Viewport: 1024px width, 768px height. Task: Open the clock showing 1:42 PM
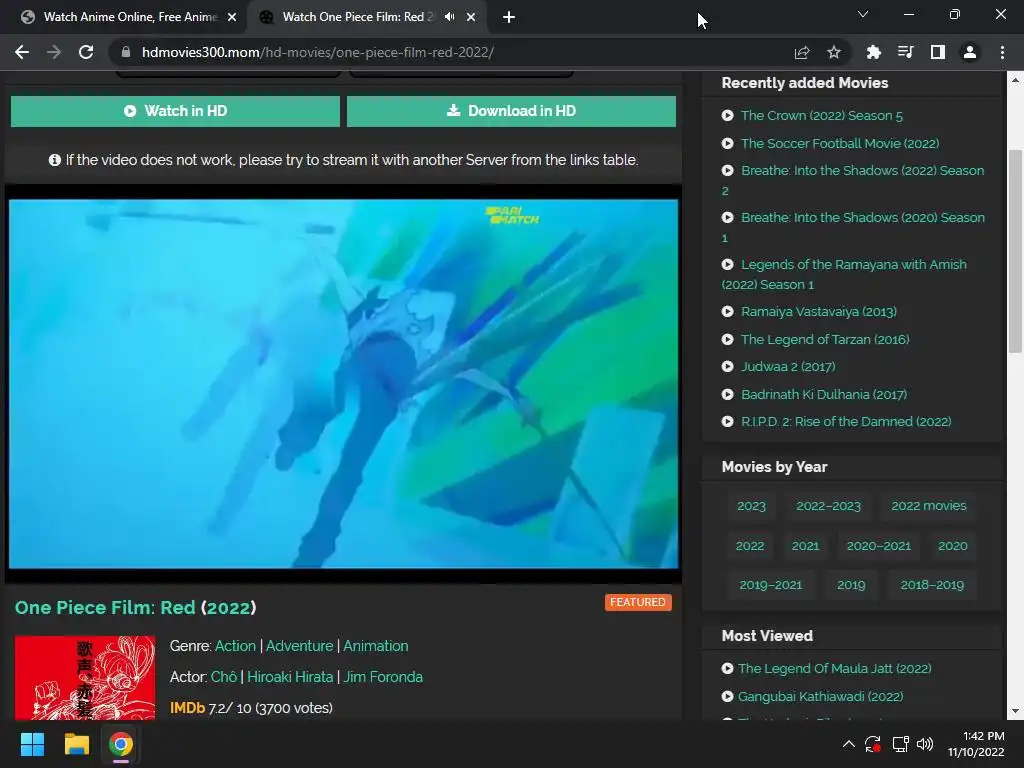[976, 744]
